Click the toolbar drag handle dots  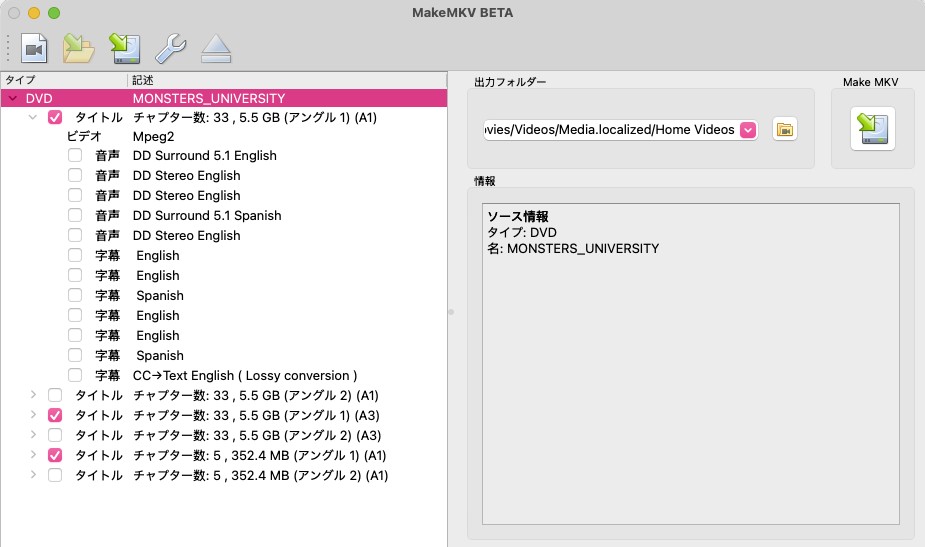point(8,48)
